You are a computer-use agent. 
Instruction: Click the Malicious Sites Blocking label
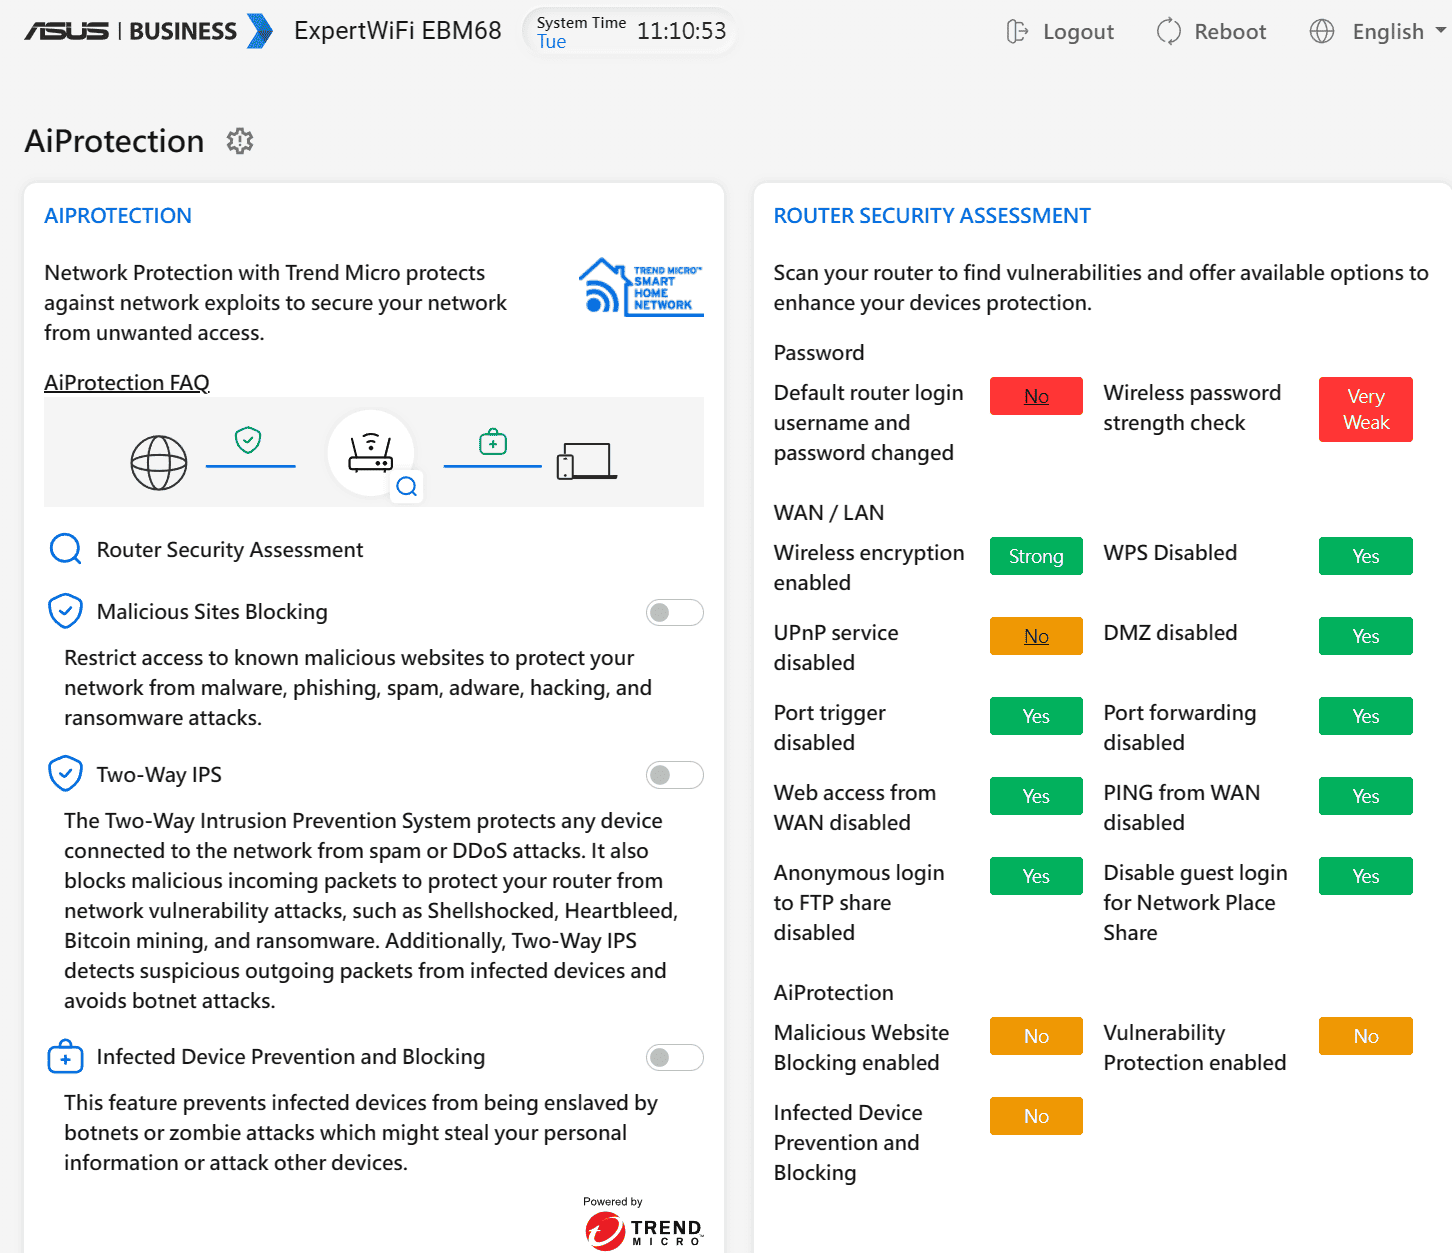(212, 612)
